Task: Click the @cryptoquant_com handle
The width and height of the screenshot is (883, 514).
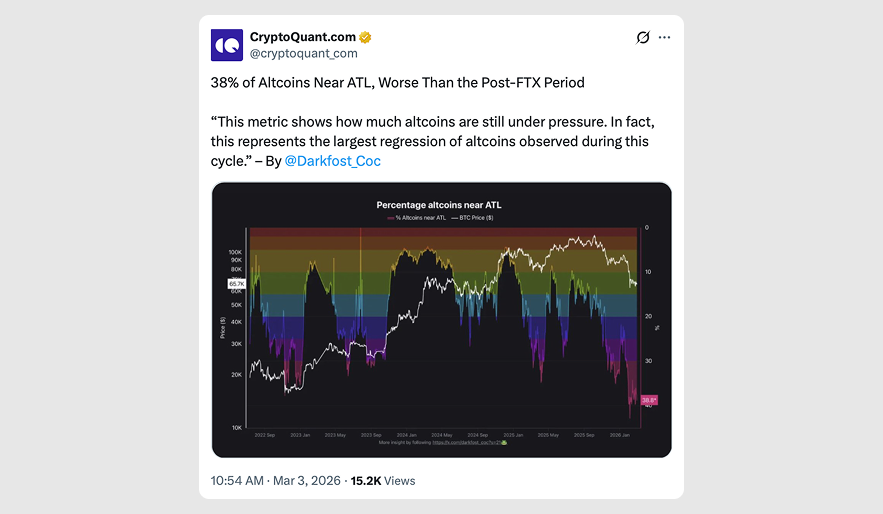Action: 303,54
